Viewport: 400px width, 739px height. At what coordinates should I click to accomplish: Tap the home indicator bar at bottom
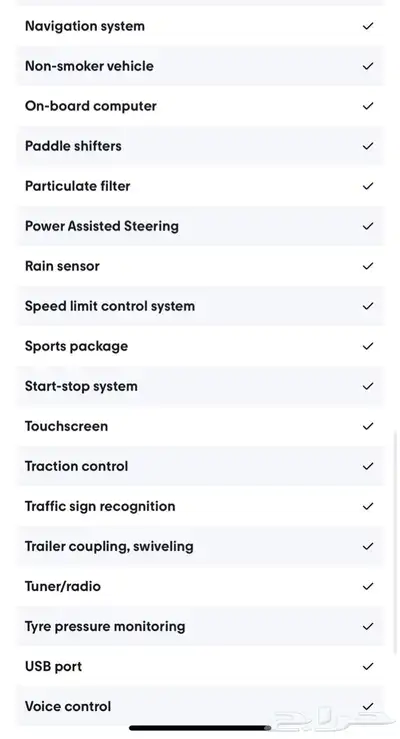coord(200,728)
